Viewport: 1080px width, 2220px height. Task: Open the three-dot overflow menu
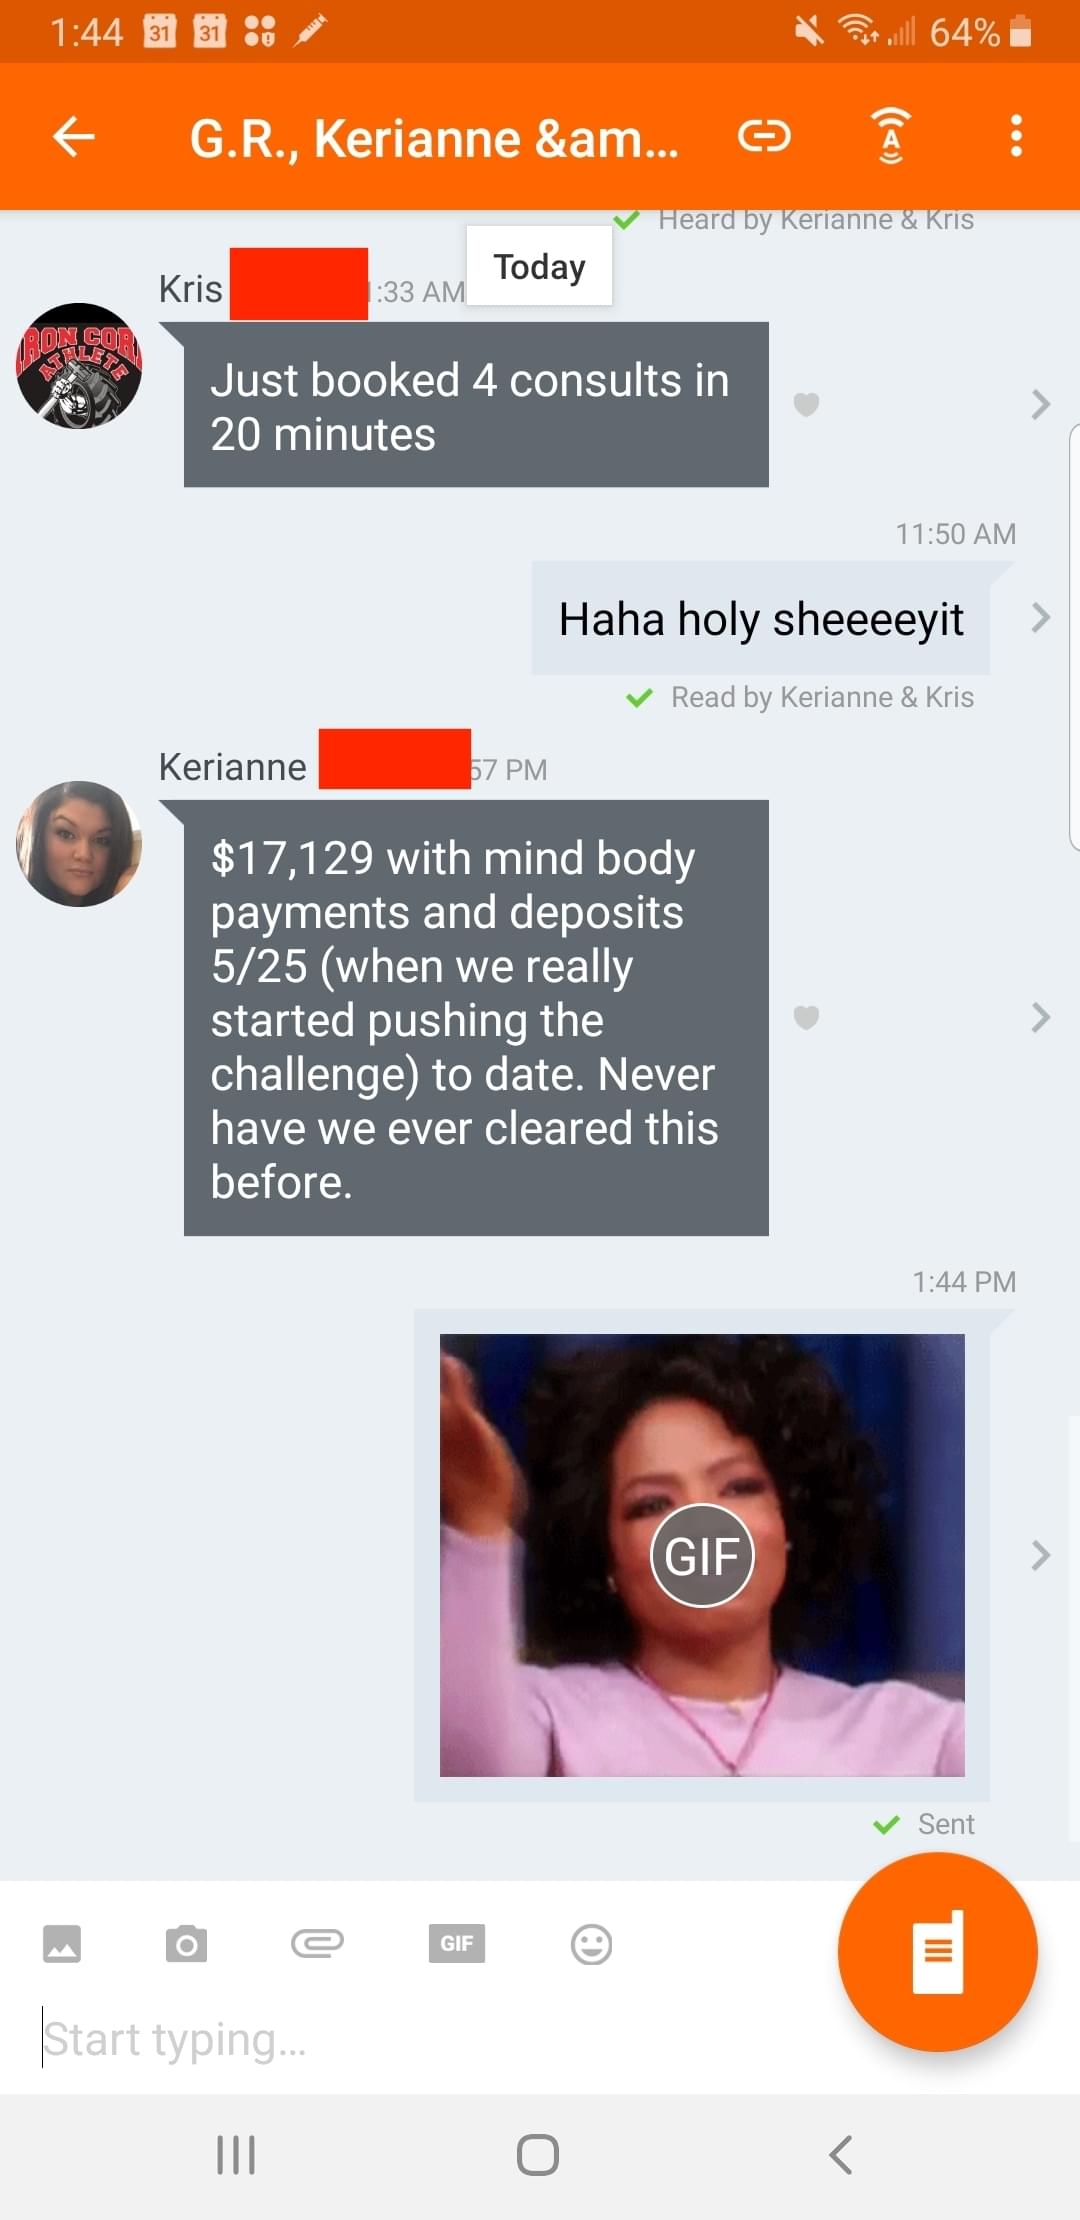pyautogui.click(x=1016, y=136)
